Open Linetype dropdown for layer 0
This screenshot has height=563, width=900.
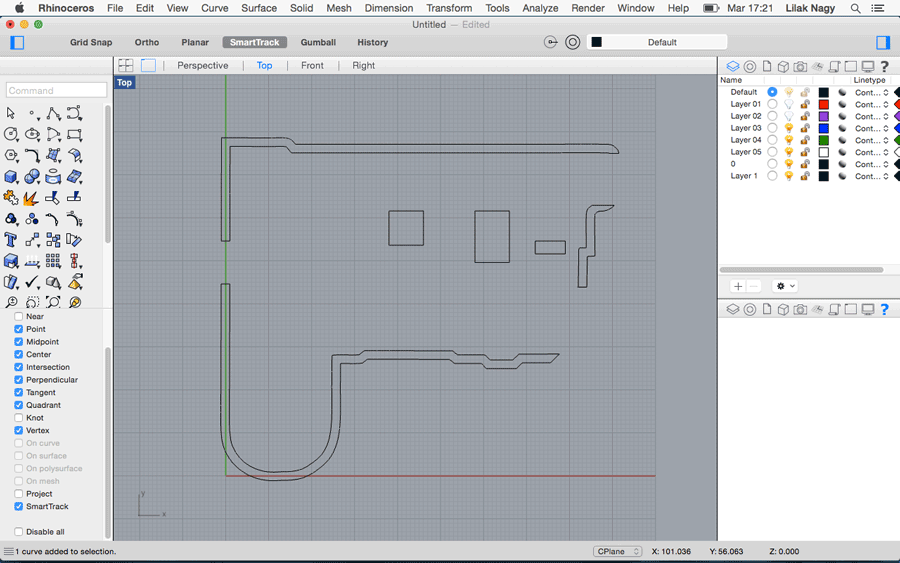871,164
